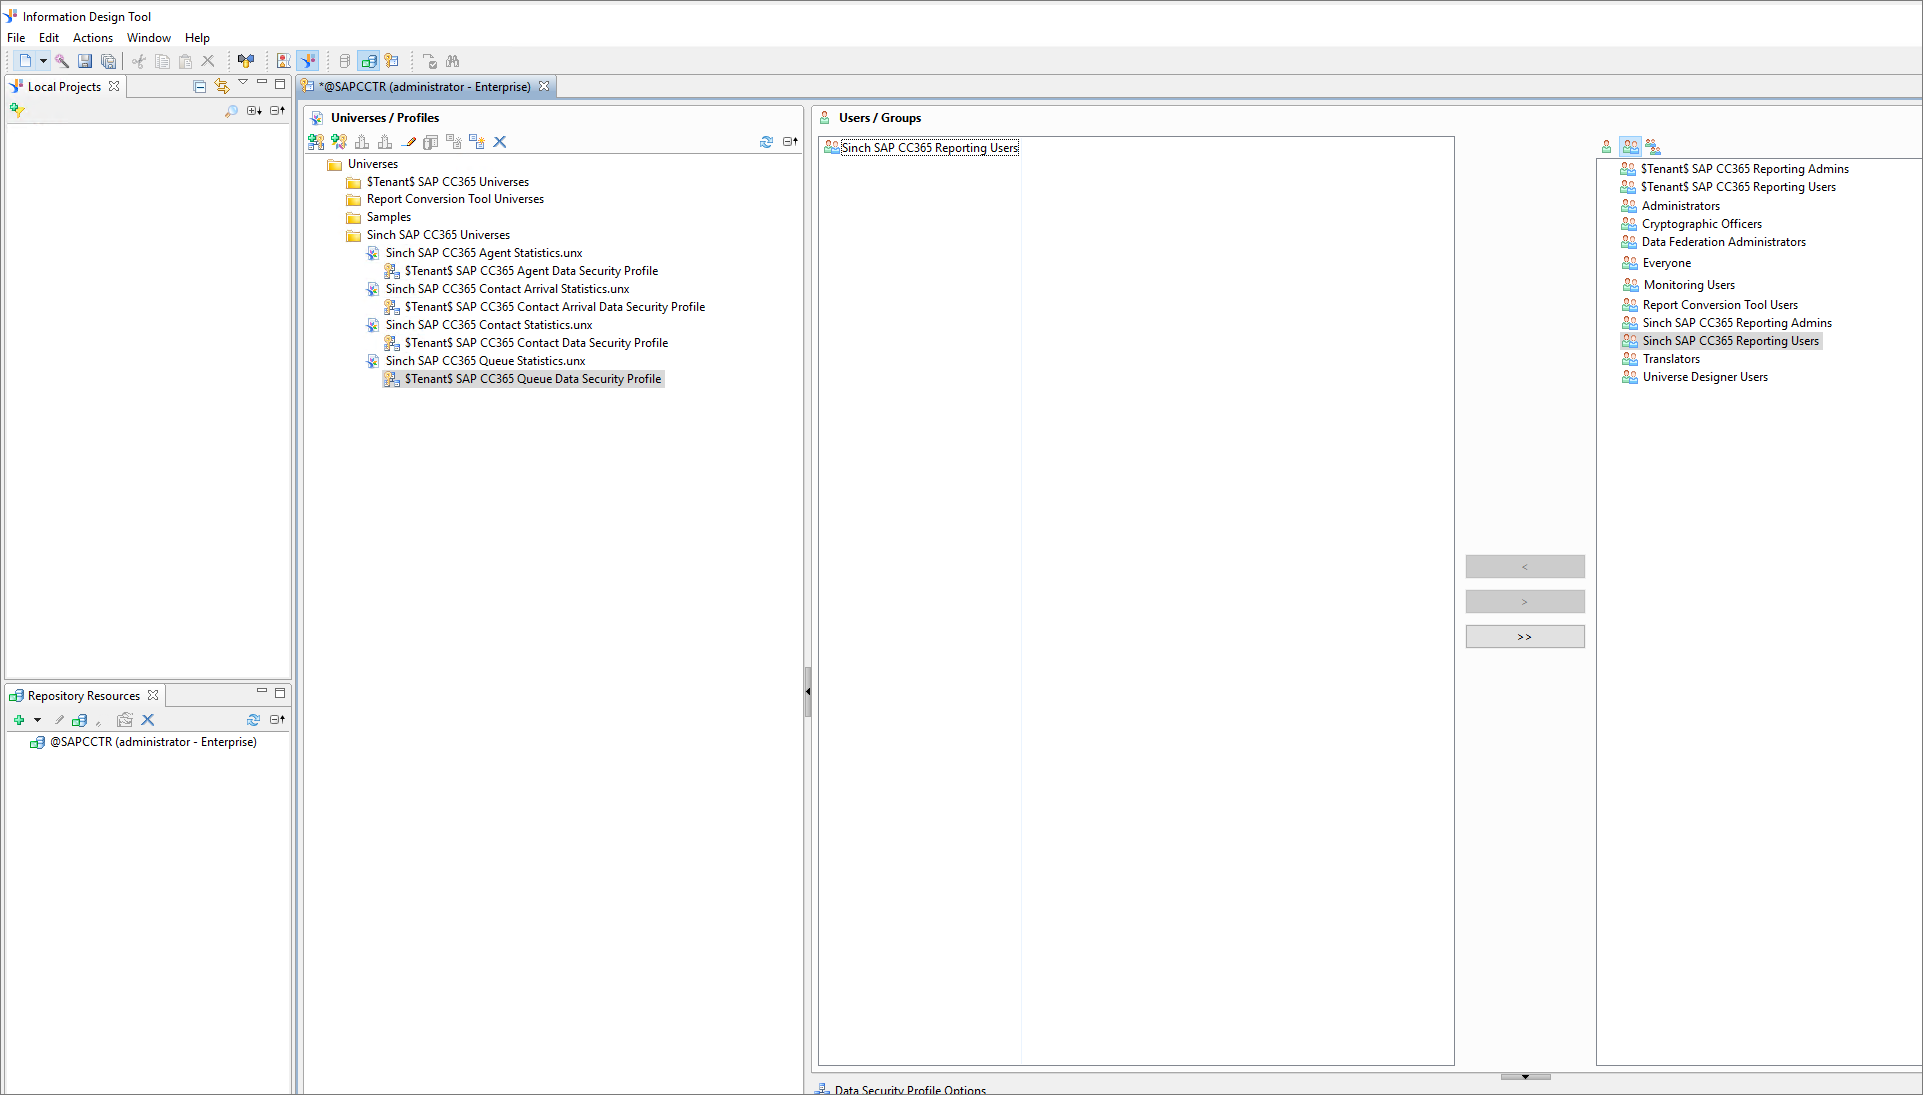Expand Data Security Profile Options section arrow
The width and height of the screenshot is (1923, 1095).
[1525, 1077]
